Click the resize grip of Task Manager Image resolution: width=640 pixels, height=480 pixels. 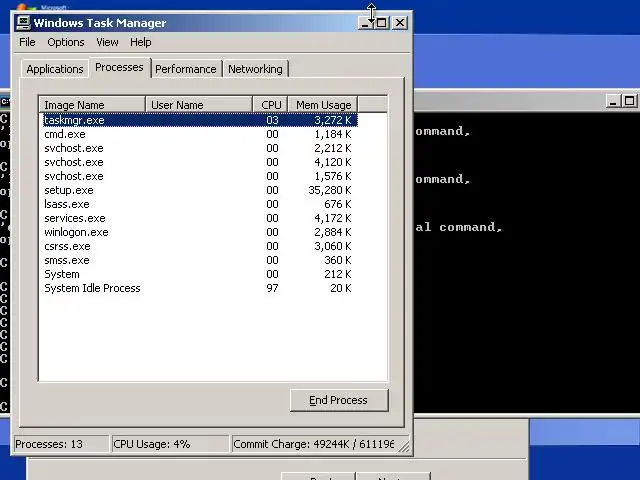pyautogui.click(x=404, y=446)
